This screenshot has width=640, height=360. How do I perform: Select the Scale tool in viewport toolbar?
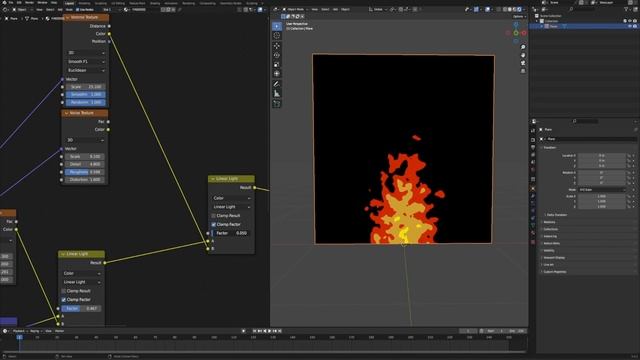pyautogui.click(x=277, y=64)
